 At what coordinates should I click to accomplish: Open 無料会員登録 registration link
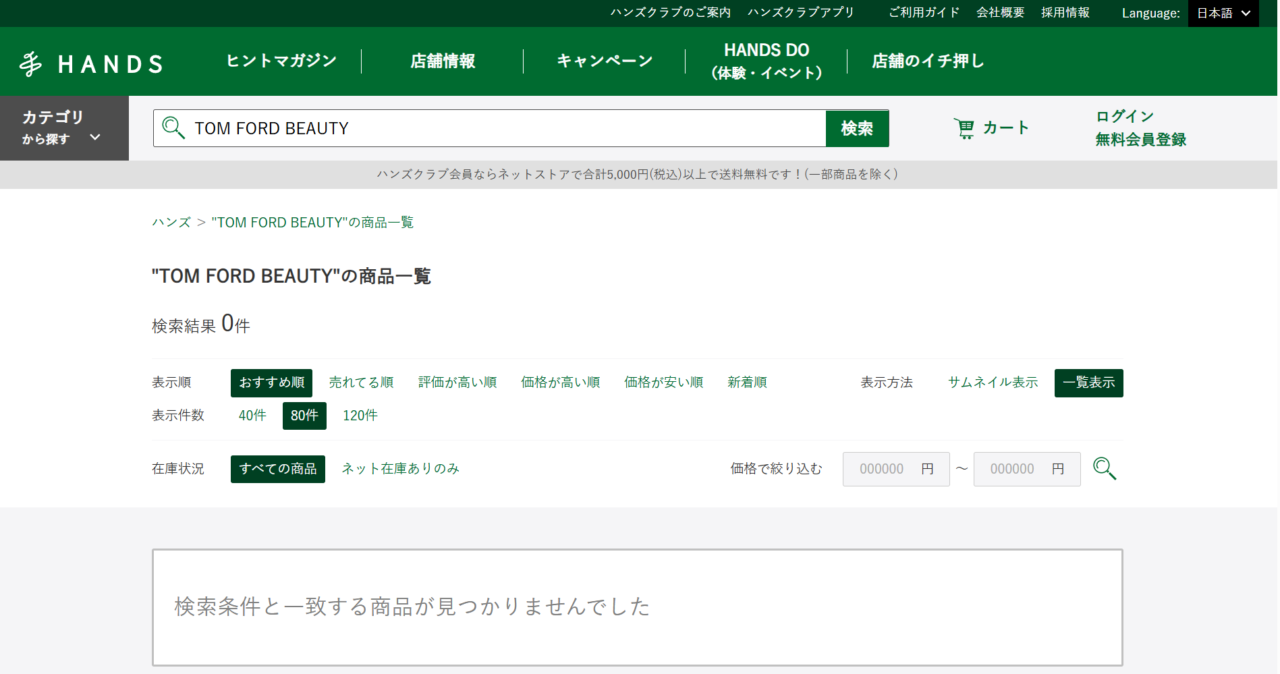pos(1141,140)
